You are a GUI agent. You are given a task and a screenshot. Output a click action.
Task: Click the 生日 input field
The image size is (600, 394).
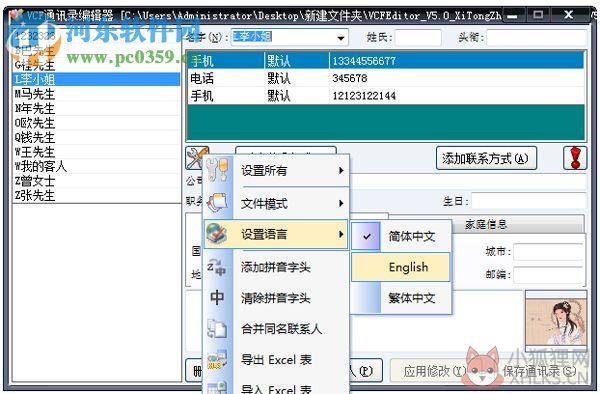529,201
